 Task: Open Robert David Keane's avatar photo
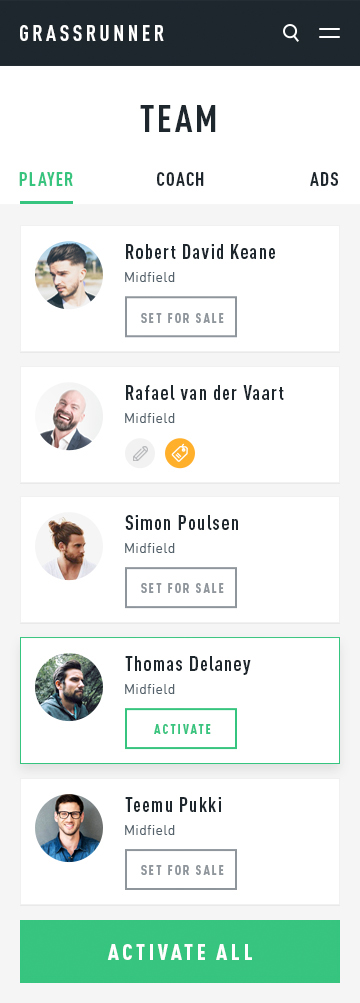pyautogui.click(x=69, y=275)
